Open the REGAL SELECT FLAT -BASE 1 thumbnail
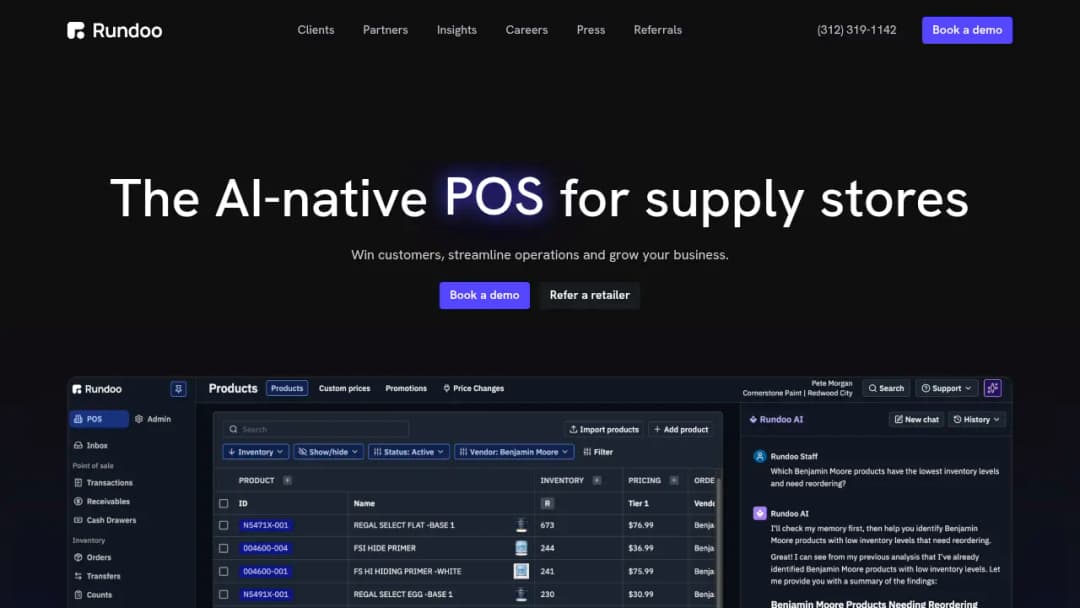This screenshot has width=1080, height=608. click(x=521, y=525)
